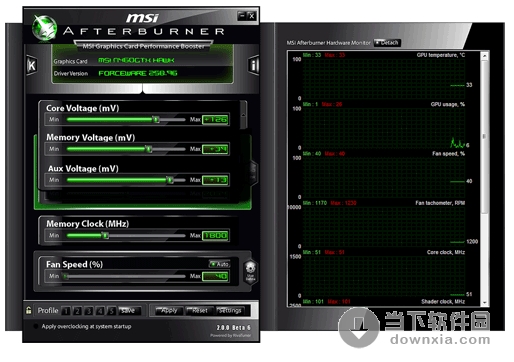Click the Memory Clock value field 1800
The height and width of the screenshot is (362, 514).
pyautogui.click(x=215, y=236)
